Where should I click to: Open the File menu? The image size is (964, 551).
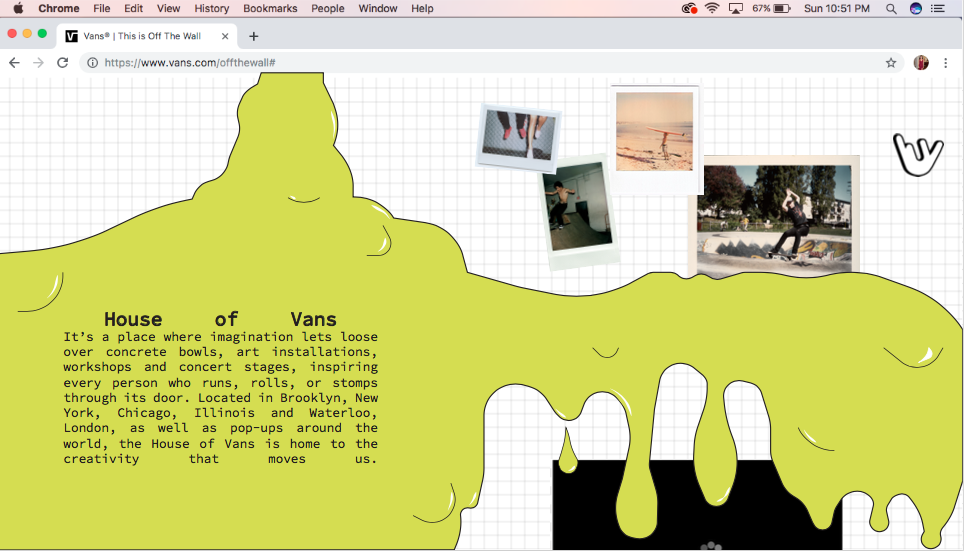click(x=101, y=9)
